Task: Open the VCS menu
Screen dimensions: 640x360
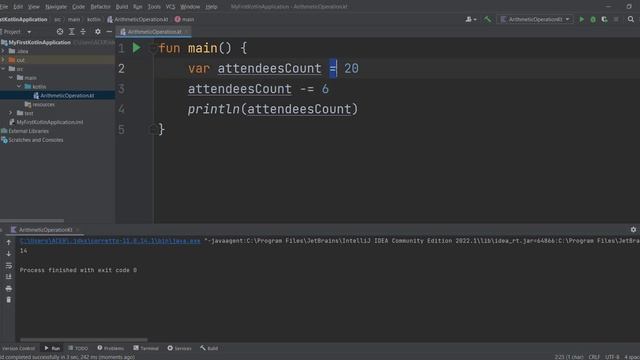Action: (x=170, y=7)
